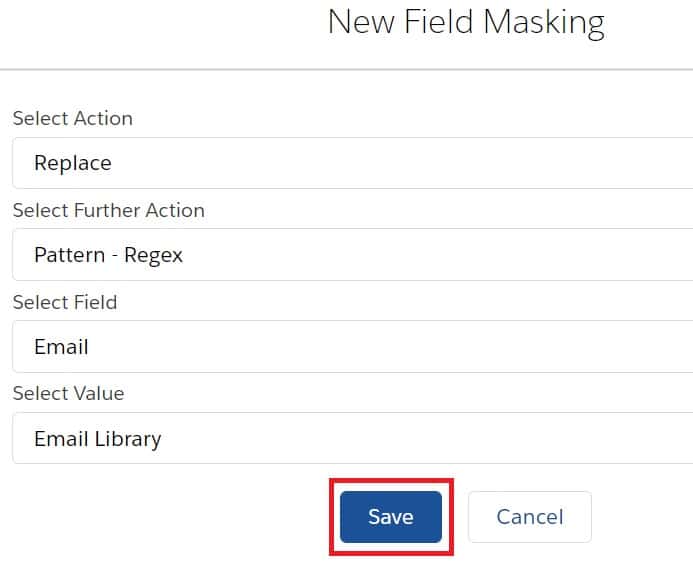Click the 'Select Value' label text
Image resolution: width=693 pixels, height=564 pixels.
pyautogui.click(x=68, y=393)
